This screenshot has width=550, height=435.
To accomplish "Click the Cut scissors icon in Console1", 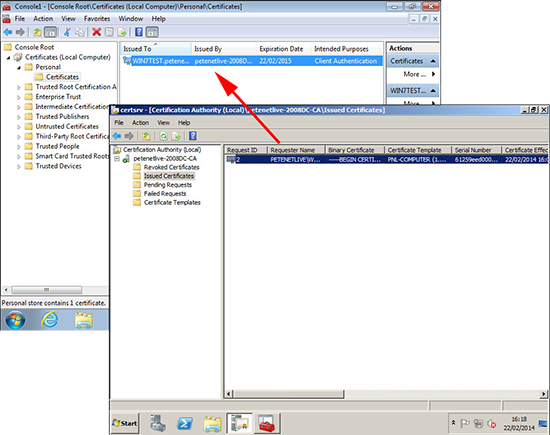I will click(x=67, y=32).
